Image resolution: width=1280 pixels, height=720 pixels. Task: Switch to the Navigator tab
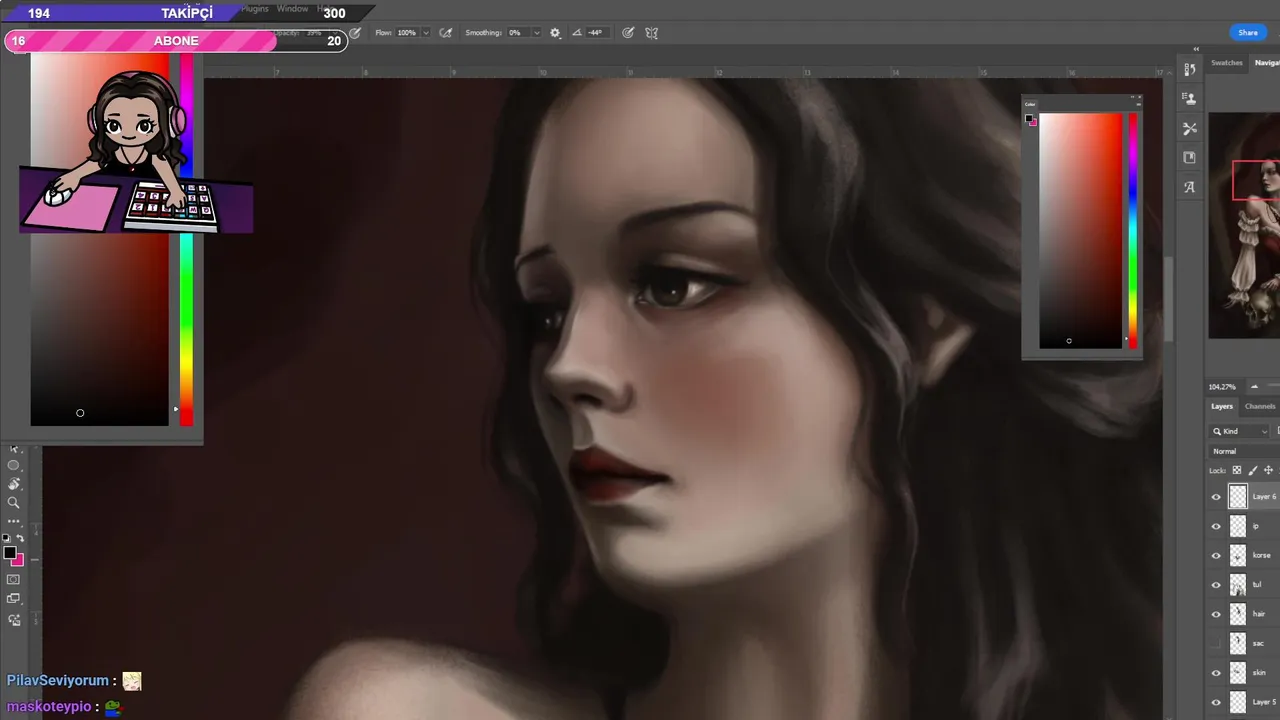(x=1267, y=63)
